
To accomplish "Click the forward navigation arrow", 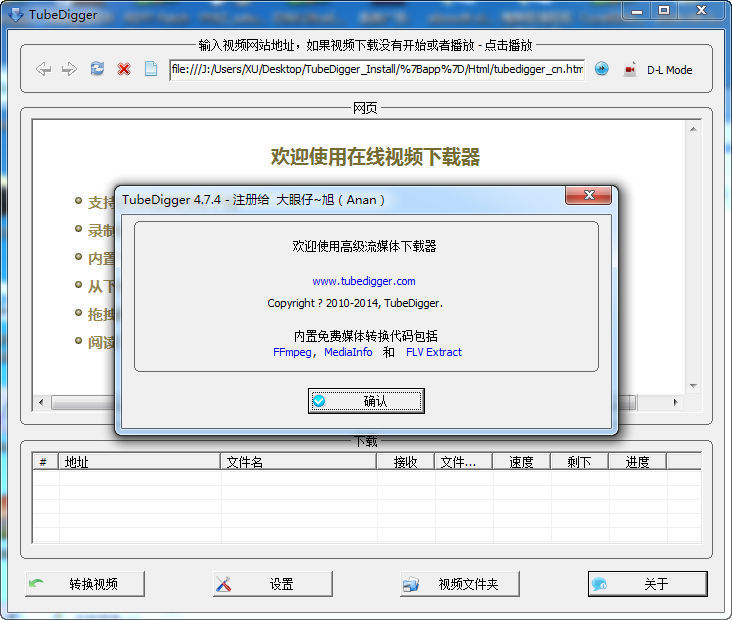I will pos(69,69).
